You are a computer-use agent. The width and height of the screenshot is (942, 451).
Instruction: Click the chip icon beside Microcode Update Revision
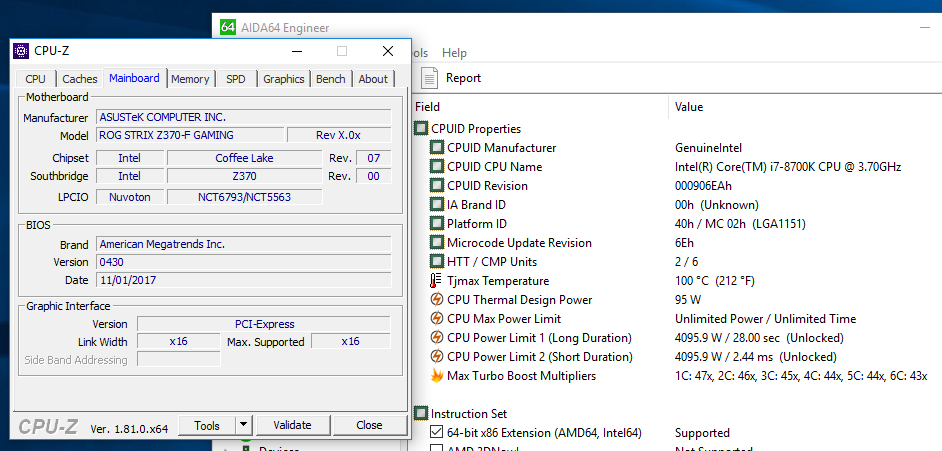[x=437, y=243]
